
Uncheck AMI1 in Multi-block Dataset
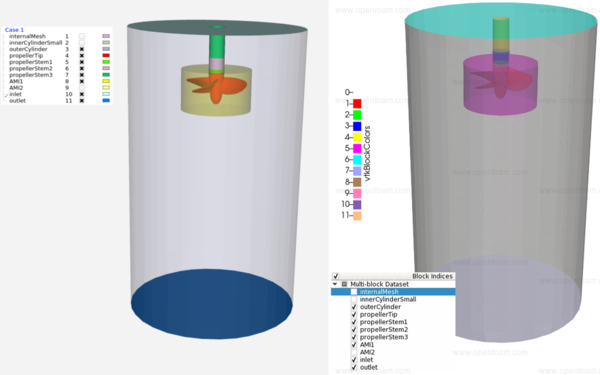pos(354,345)
